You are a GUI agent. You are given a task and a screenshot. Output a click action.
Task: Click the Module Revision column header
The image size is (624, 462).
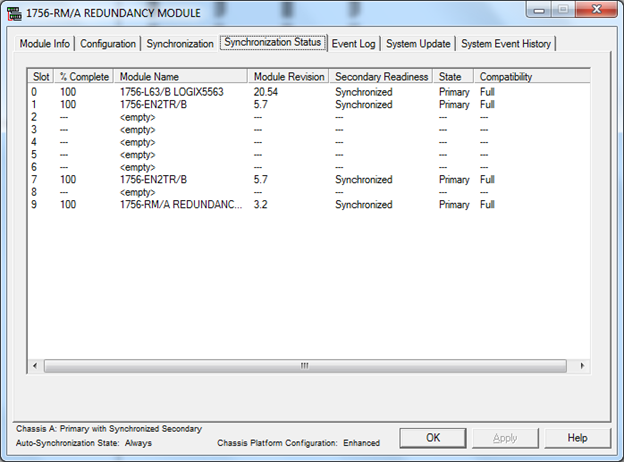pyautogui.click(x=289, y=76)
